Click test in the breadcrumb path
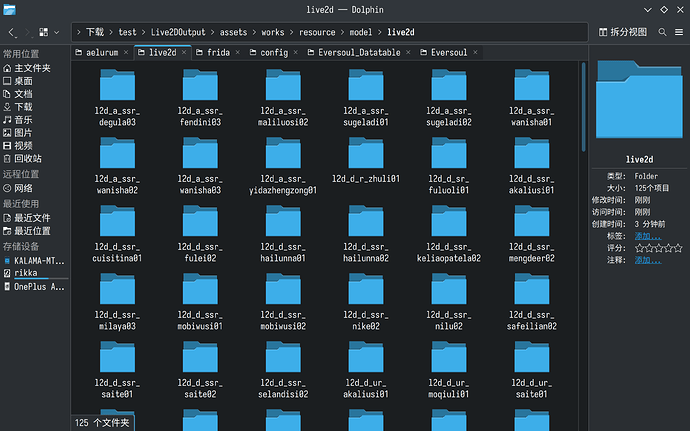The image size is (690, 431). [127, 32]
